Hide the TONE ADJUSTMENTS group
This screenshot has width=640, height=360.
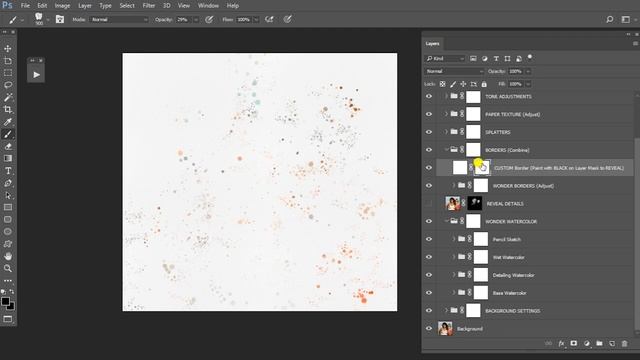tap(429, 97)
